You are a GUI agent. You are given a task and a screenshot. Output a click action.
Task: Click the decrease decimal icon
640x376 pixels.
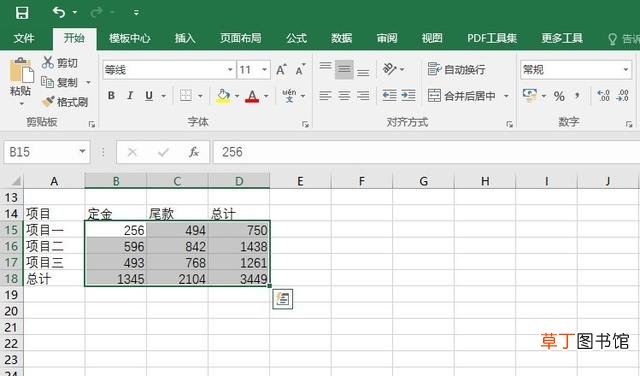tap(623, 96)
